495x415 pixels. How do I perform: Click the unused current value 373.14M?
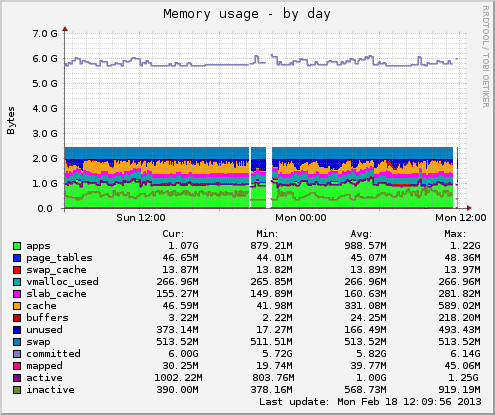[177, 330]
